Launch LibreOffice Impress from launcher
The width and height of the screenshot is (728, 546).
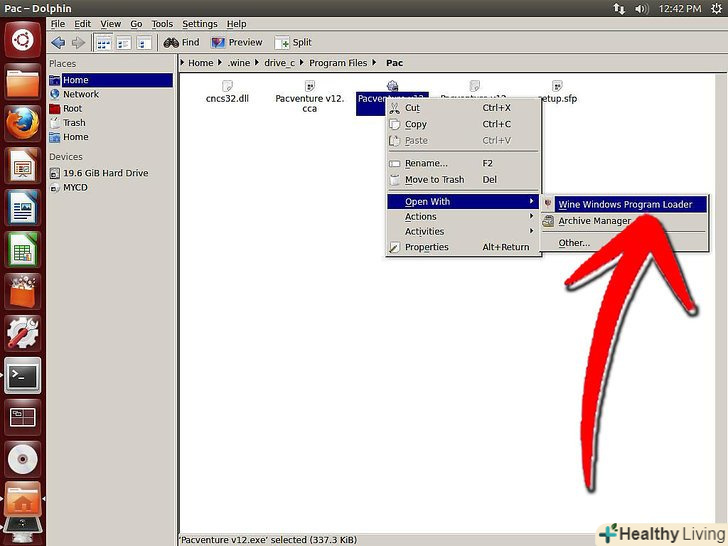[x=22, y=166]
